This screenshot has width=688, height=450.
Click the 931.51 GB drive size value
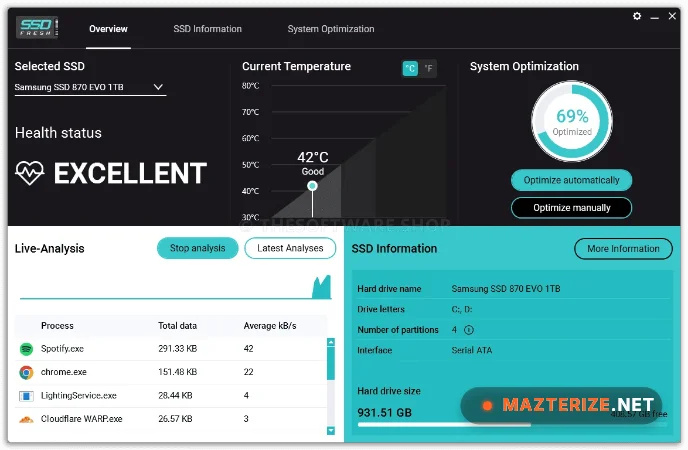(x=384, y=413)
